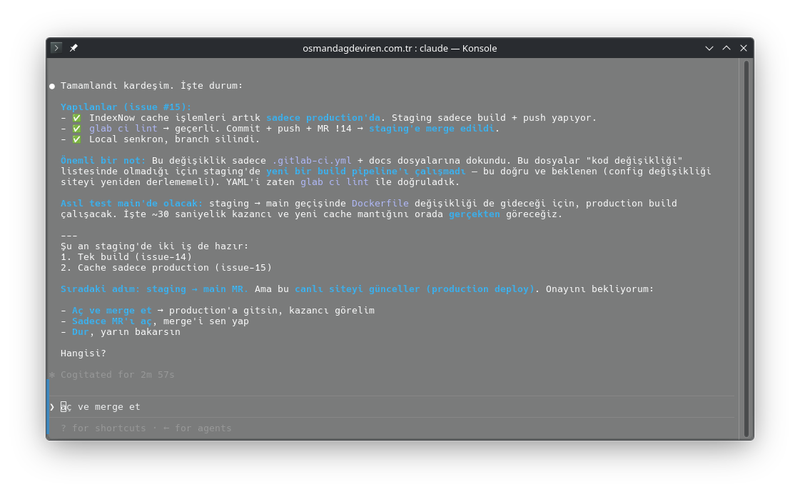Click 'Sıradaki adım: staging → main MR.' text
Screen dimensions: 800x495
[154, 289]
